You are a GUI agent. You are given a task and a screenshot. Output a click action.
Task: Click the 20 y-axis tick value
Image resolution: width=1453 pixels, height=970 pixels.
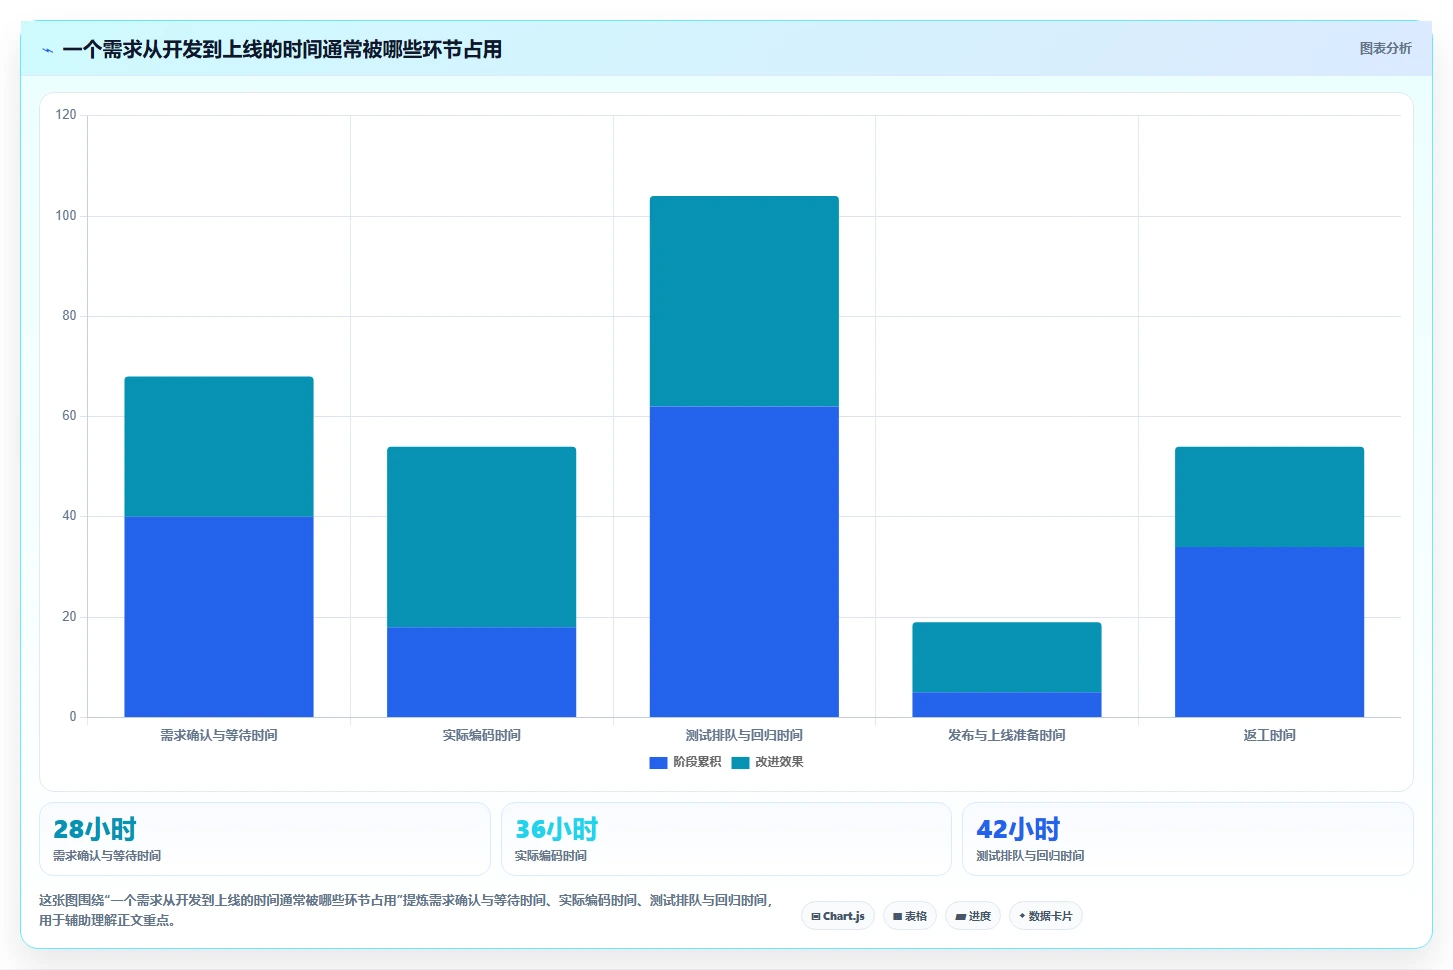[69, 617]
